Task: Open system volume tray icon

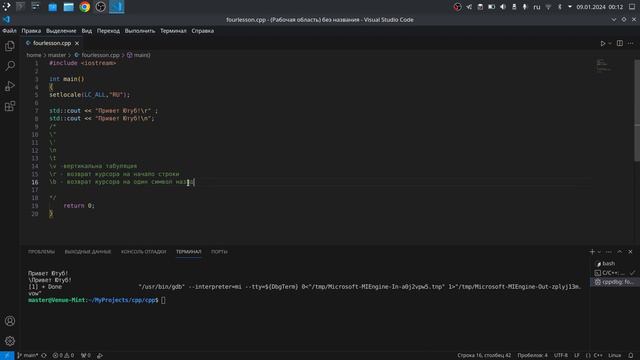Action: [x=503, y=7]
